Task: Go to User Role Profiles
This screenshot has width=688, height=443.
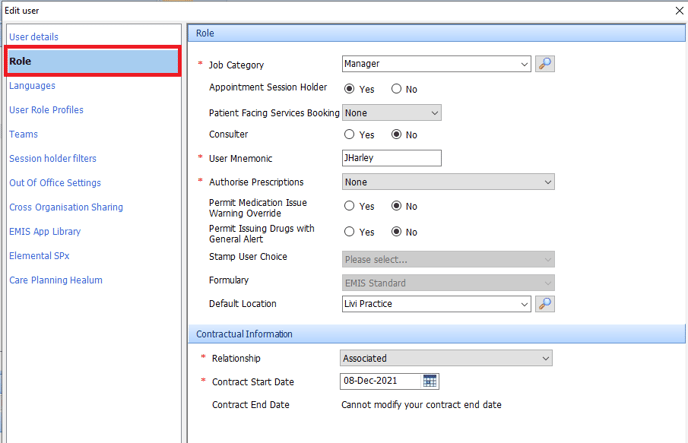Action: pos(46,110)
